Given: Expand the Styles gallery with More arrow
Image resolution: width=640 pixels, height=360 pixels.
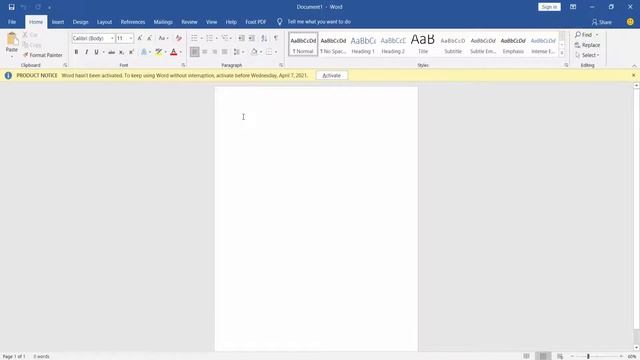Looking at the screenshot, I should click(x=562, y=53).
